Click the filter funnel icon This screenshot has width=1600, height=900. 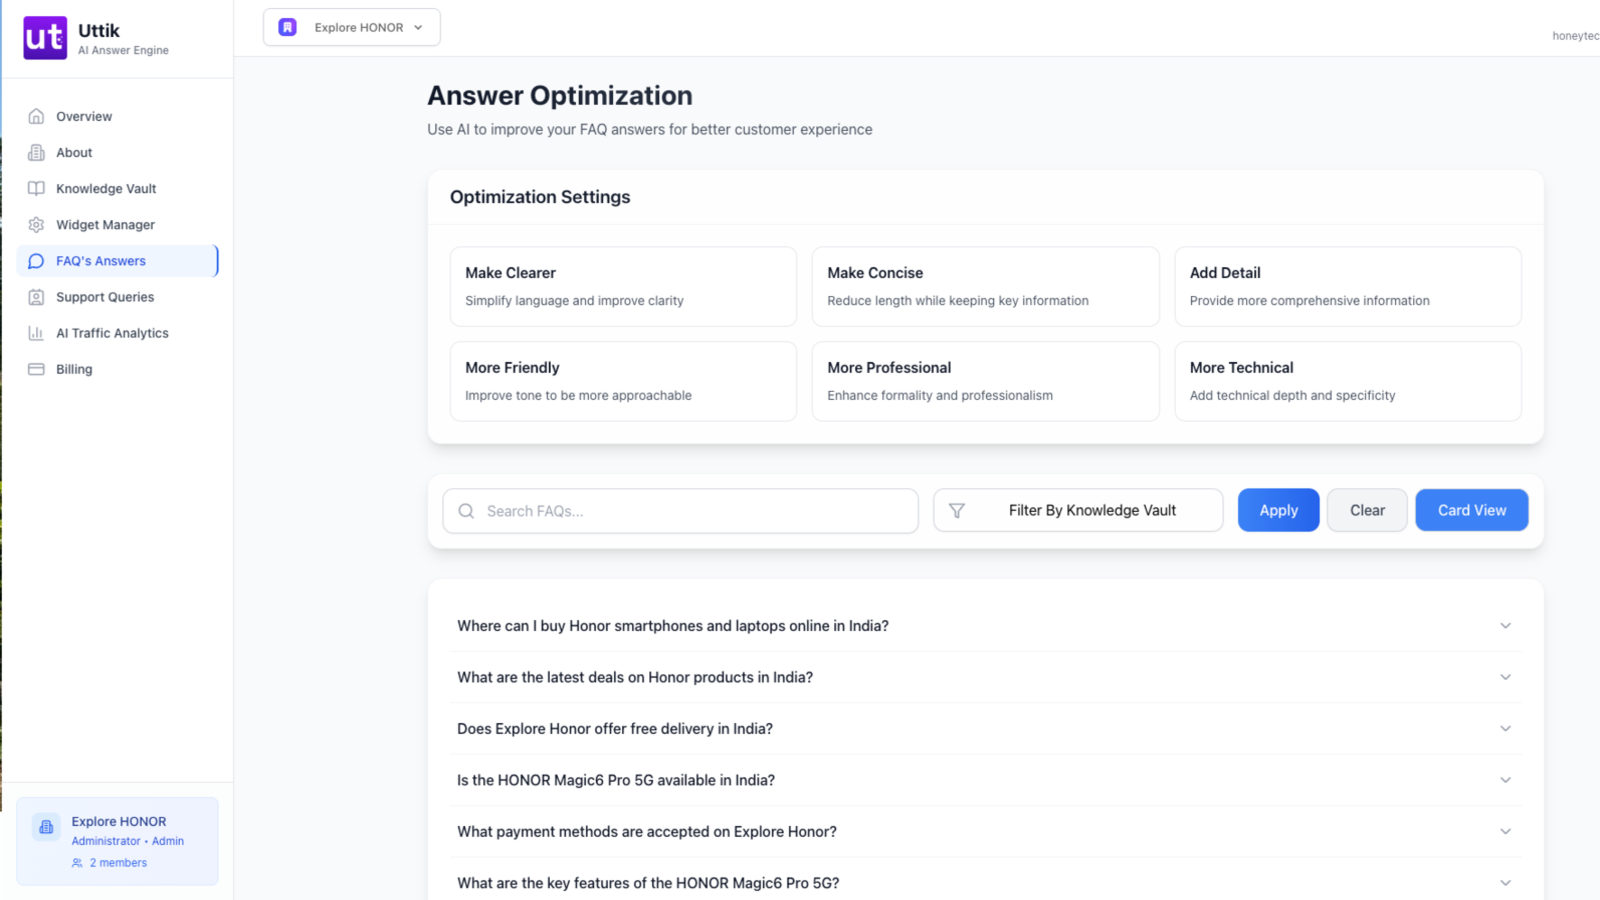(x=957, y=510)
